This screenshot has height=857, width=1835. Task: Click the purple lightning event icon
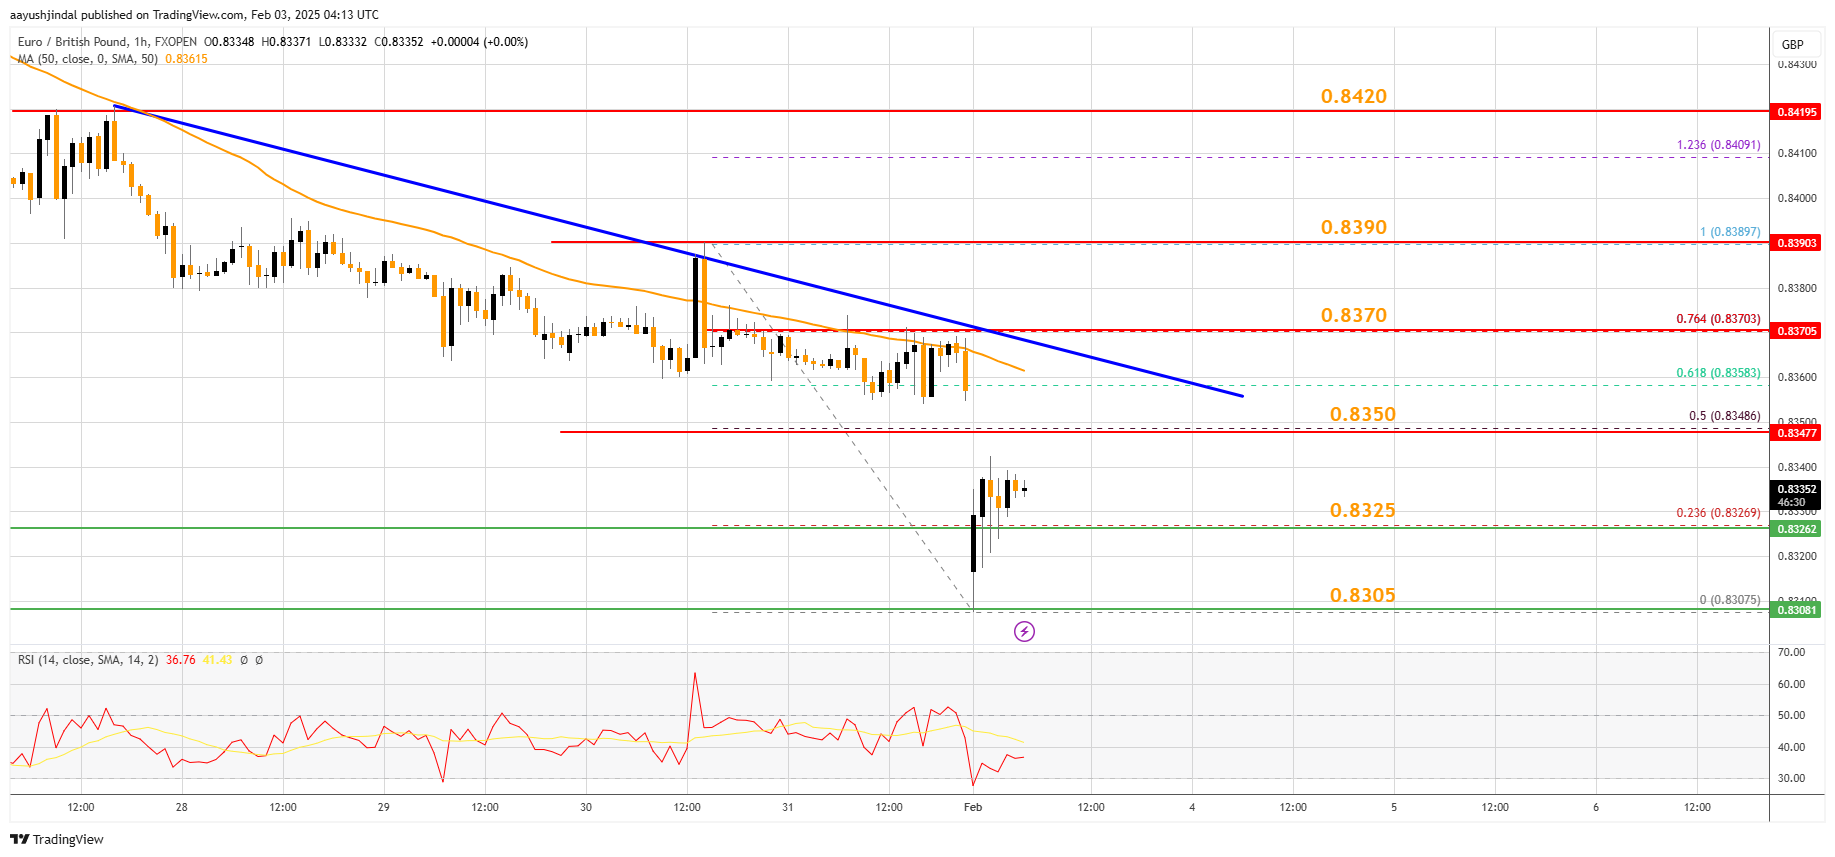click(x=1024, y=631)
